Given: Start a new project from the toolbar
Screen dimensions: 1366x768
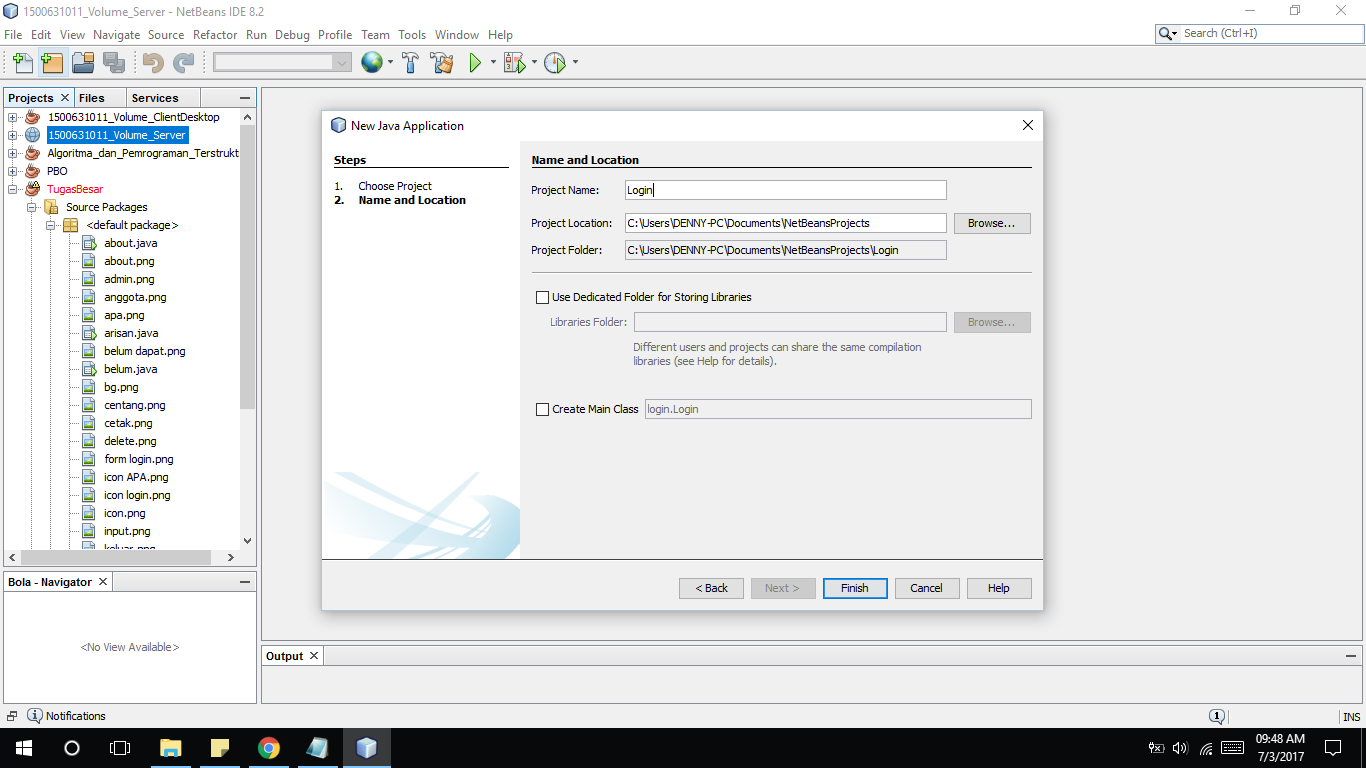Looking at the screenshot, I should point(52,62).
